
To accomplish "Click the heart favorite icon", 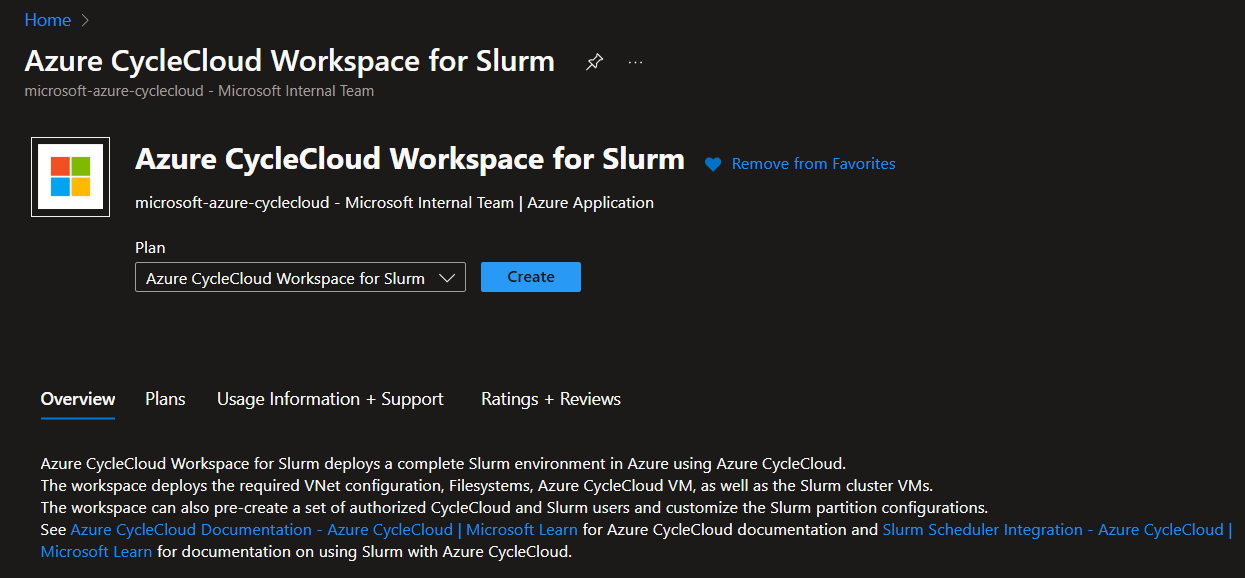I will pos(712,164).
